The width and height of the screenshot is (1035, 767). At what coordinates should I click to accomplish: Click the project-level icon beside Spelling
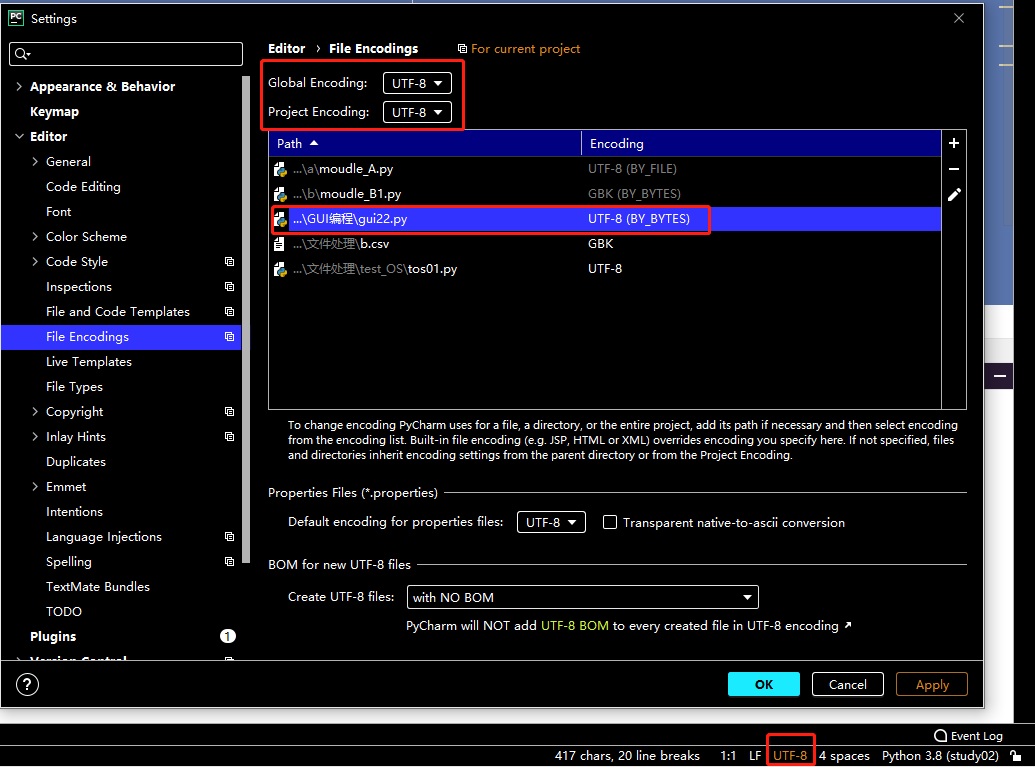229,562
